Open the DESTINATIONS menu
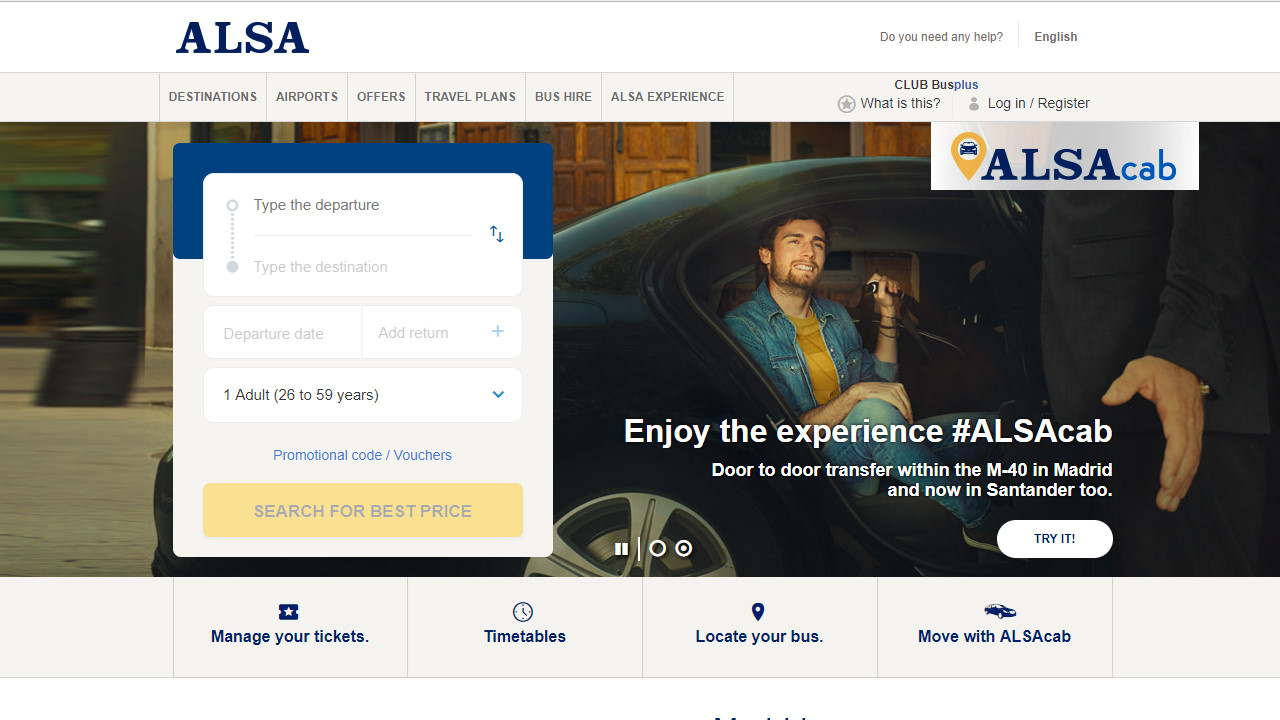This screenshot has height=720, width=1280. [x=213, y=97]
